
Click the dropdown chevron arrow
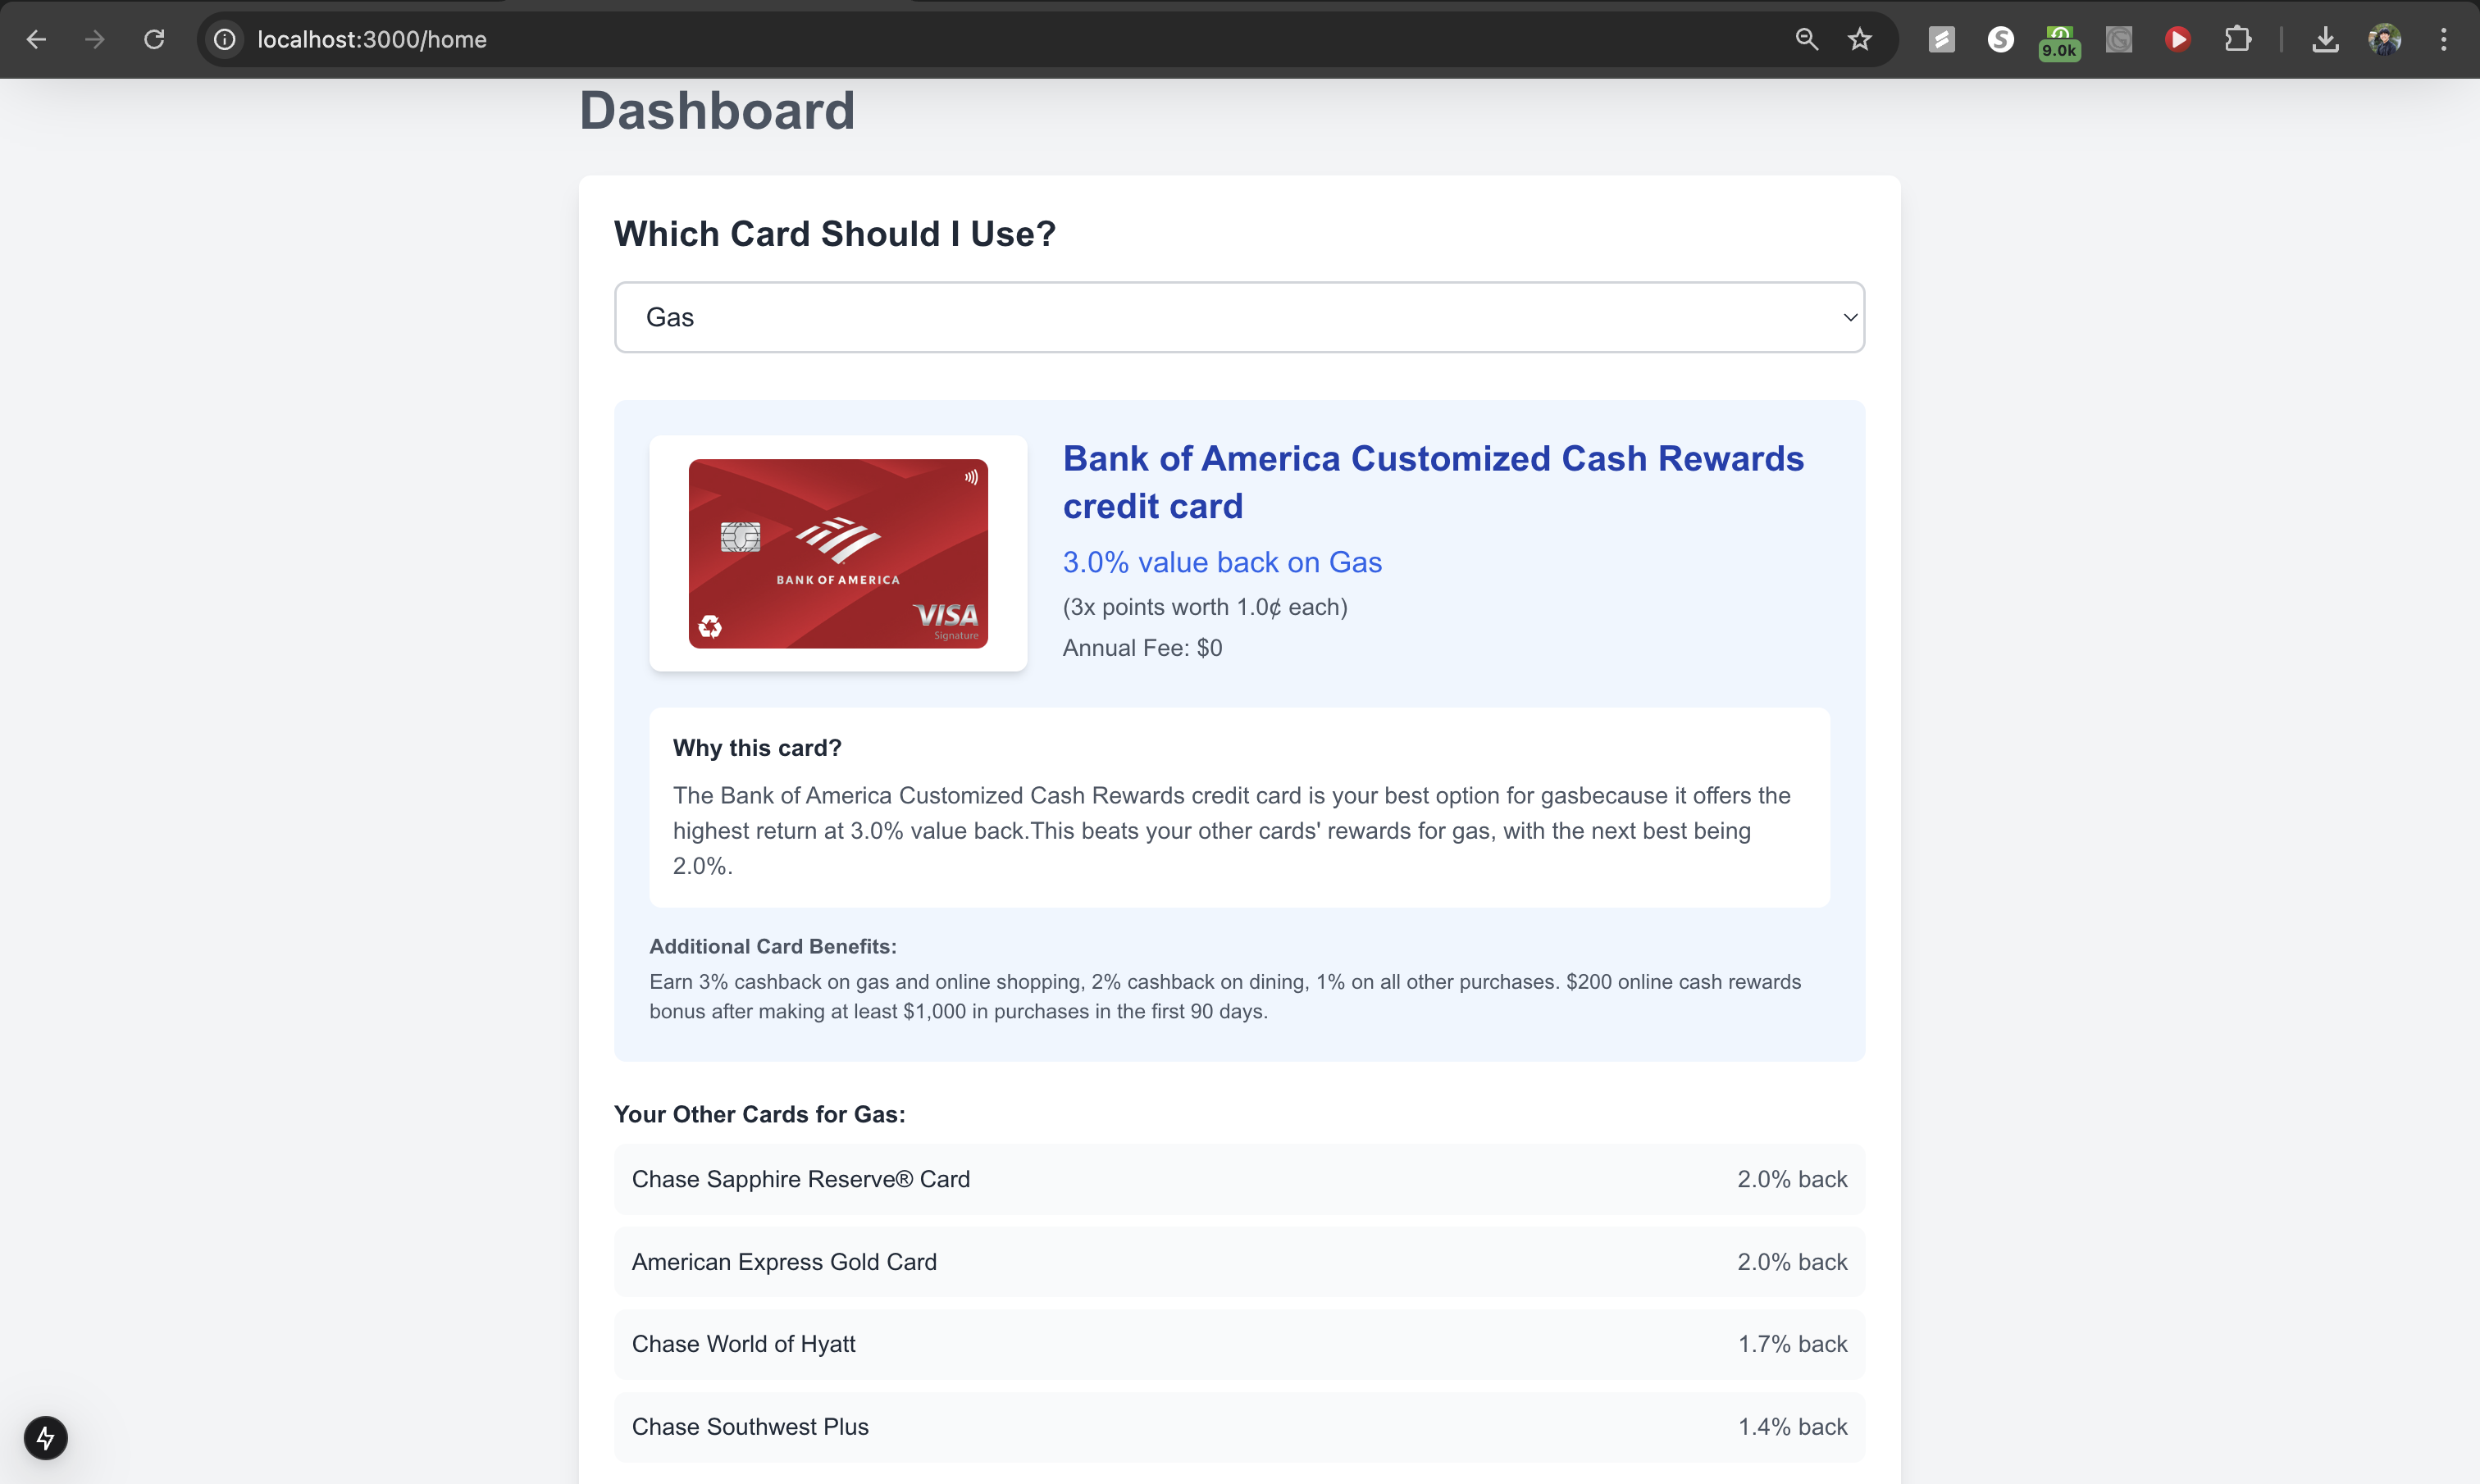pyautogui.click(x=1849, y=317)
